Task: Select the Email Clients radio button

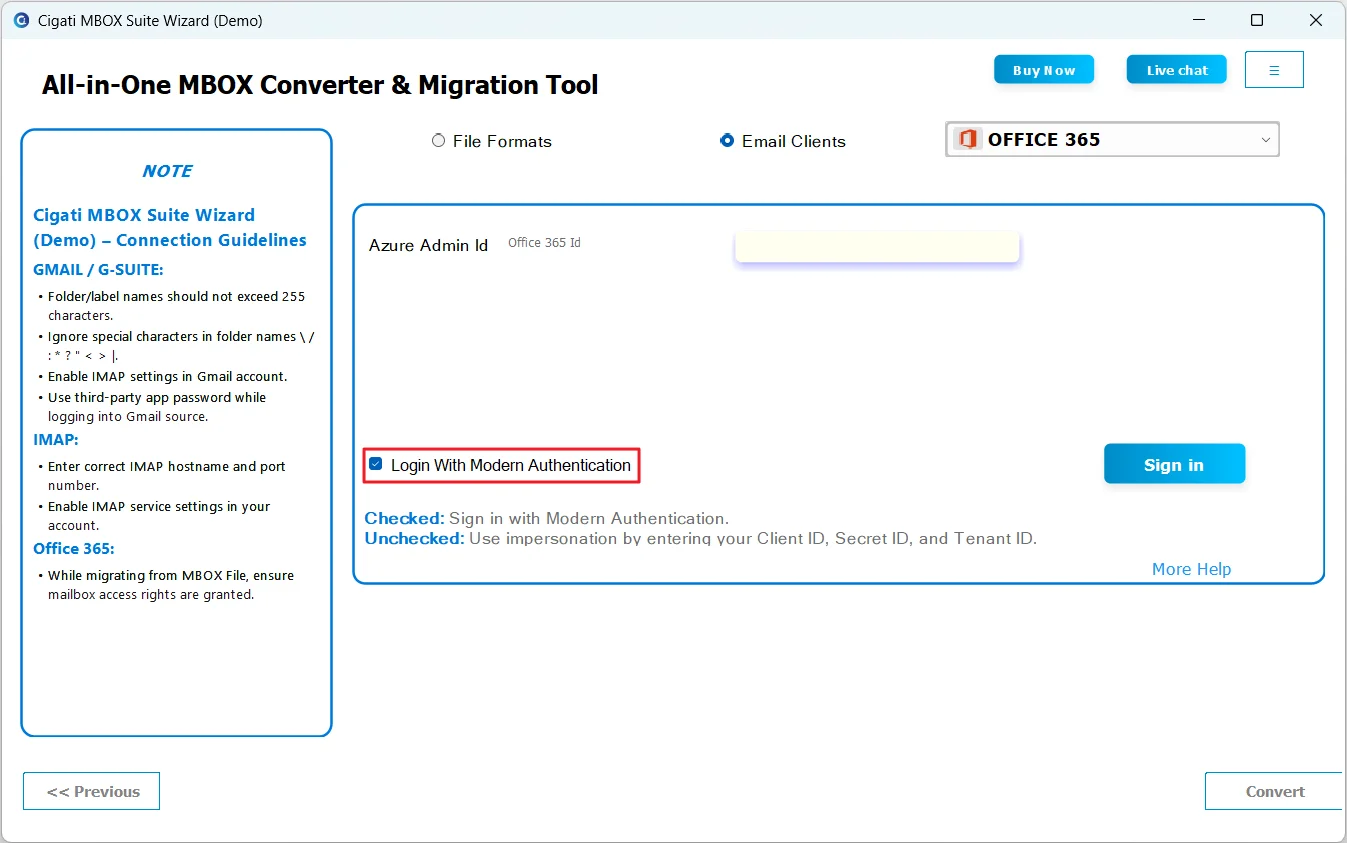Action: coord(727,141)
